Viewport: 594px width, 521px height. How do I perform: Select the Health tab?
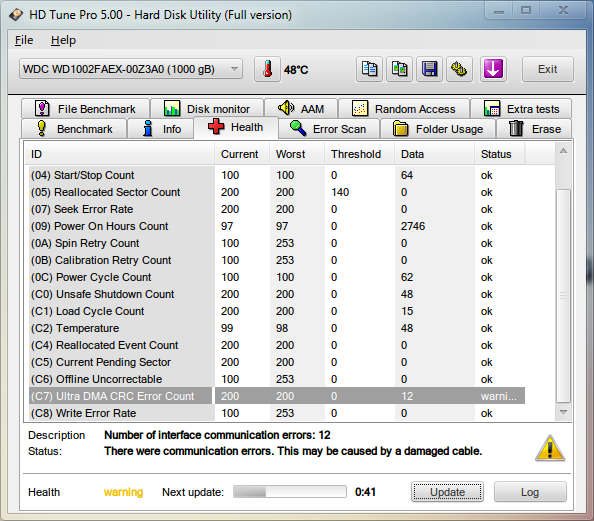(236, 127)
